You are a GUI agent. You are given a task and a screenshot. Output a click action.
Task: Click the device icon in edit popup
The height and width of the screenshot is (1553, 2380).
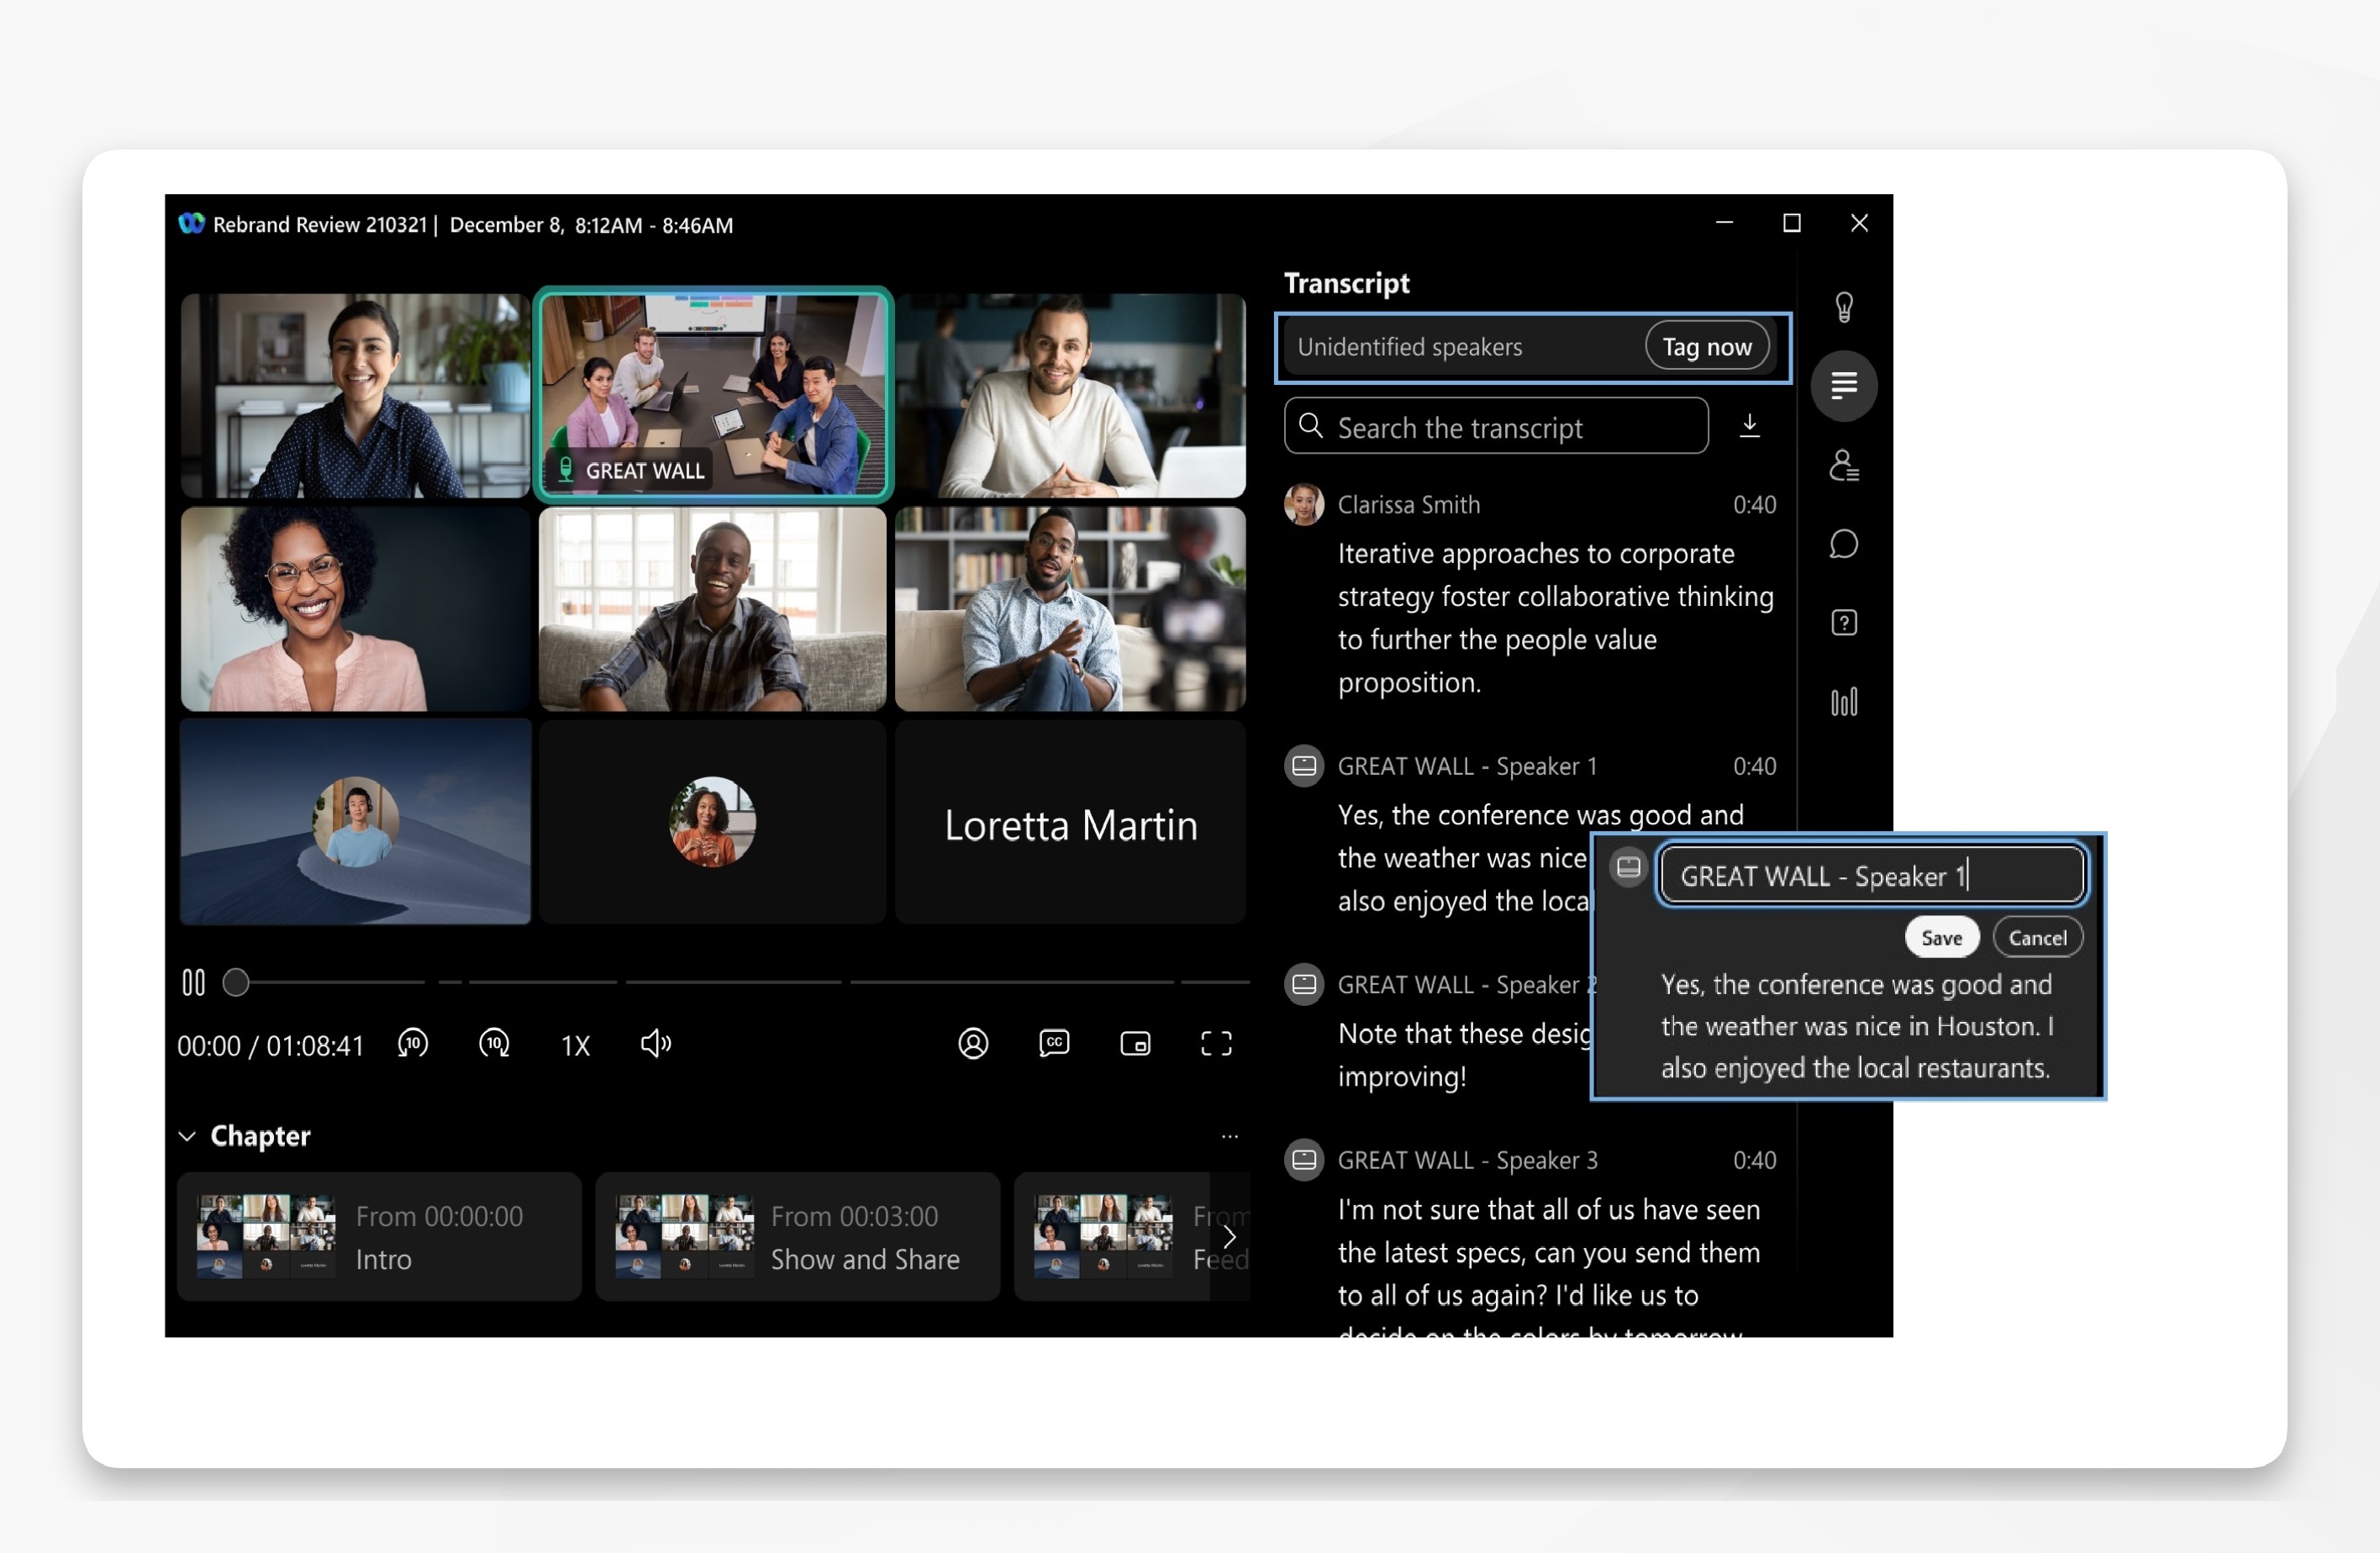click(x=1629, y=867)
